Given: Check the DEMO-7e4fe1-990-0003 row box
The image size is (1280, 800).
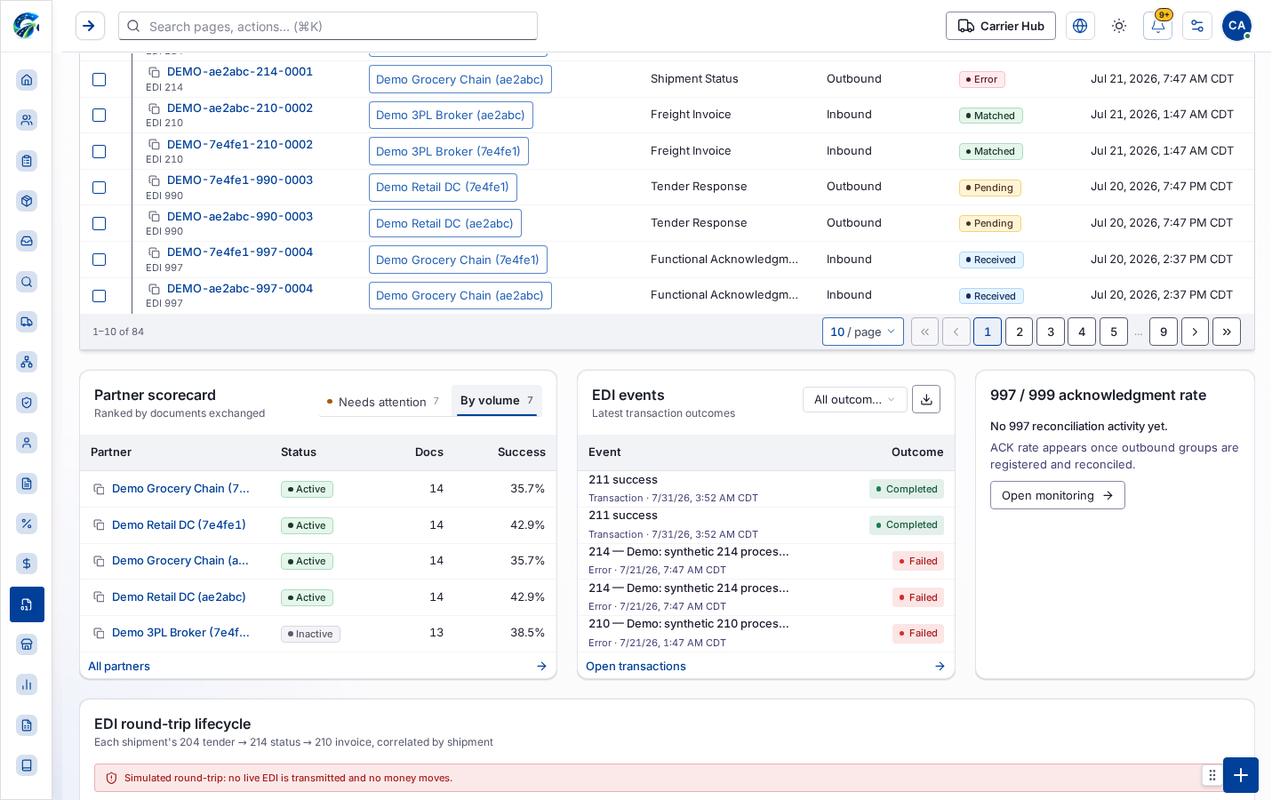Looking at the screenshot, I should [99, 187].
